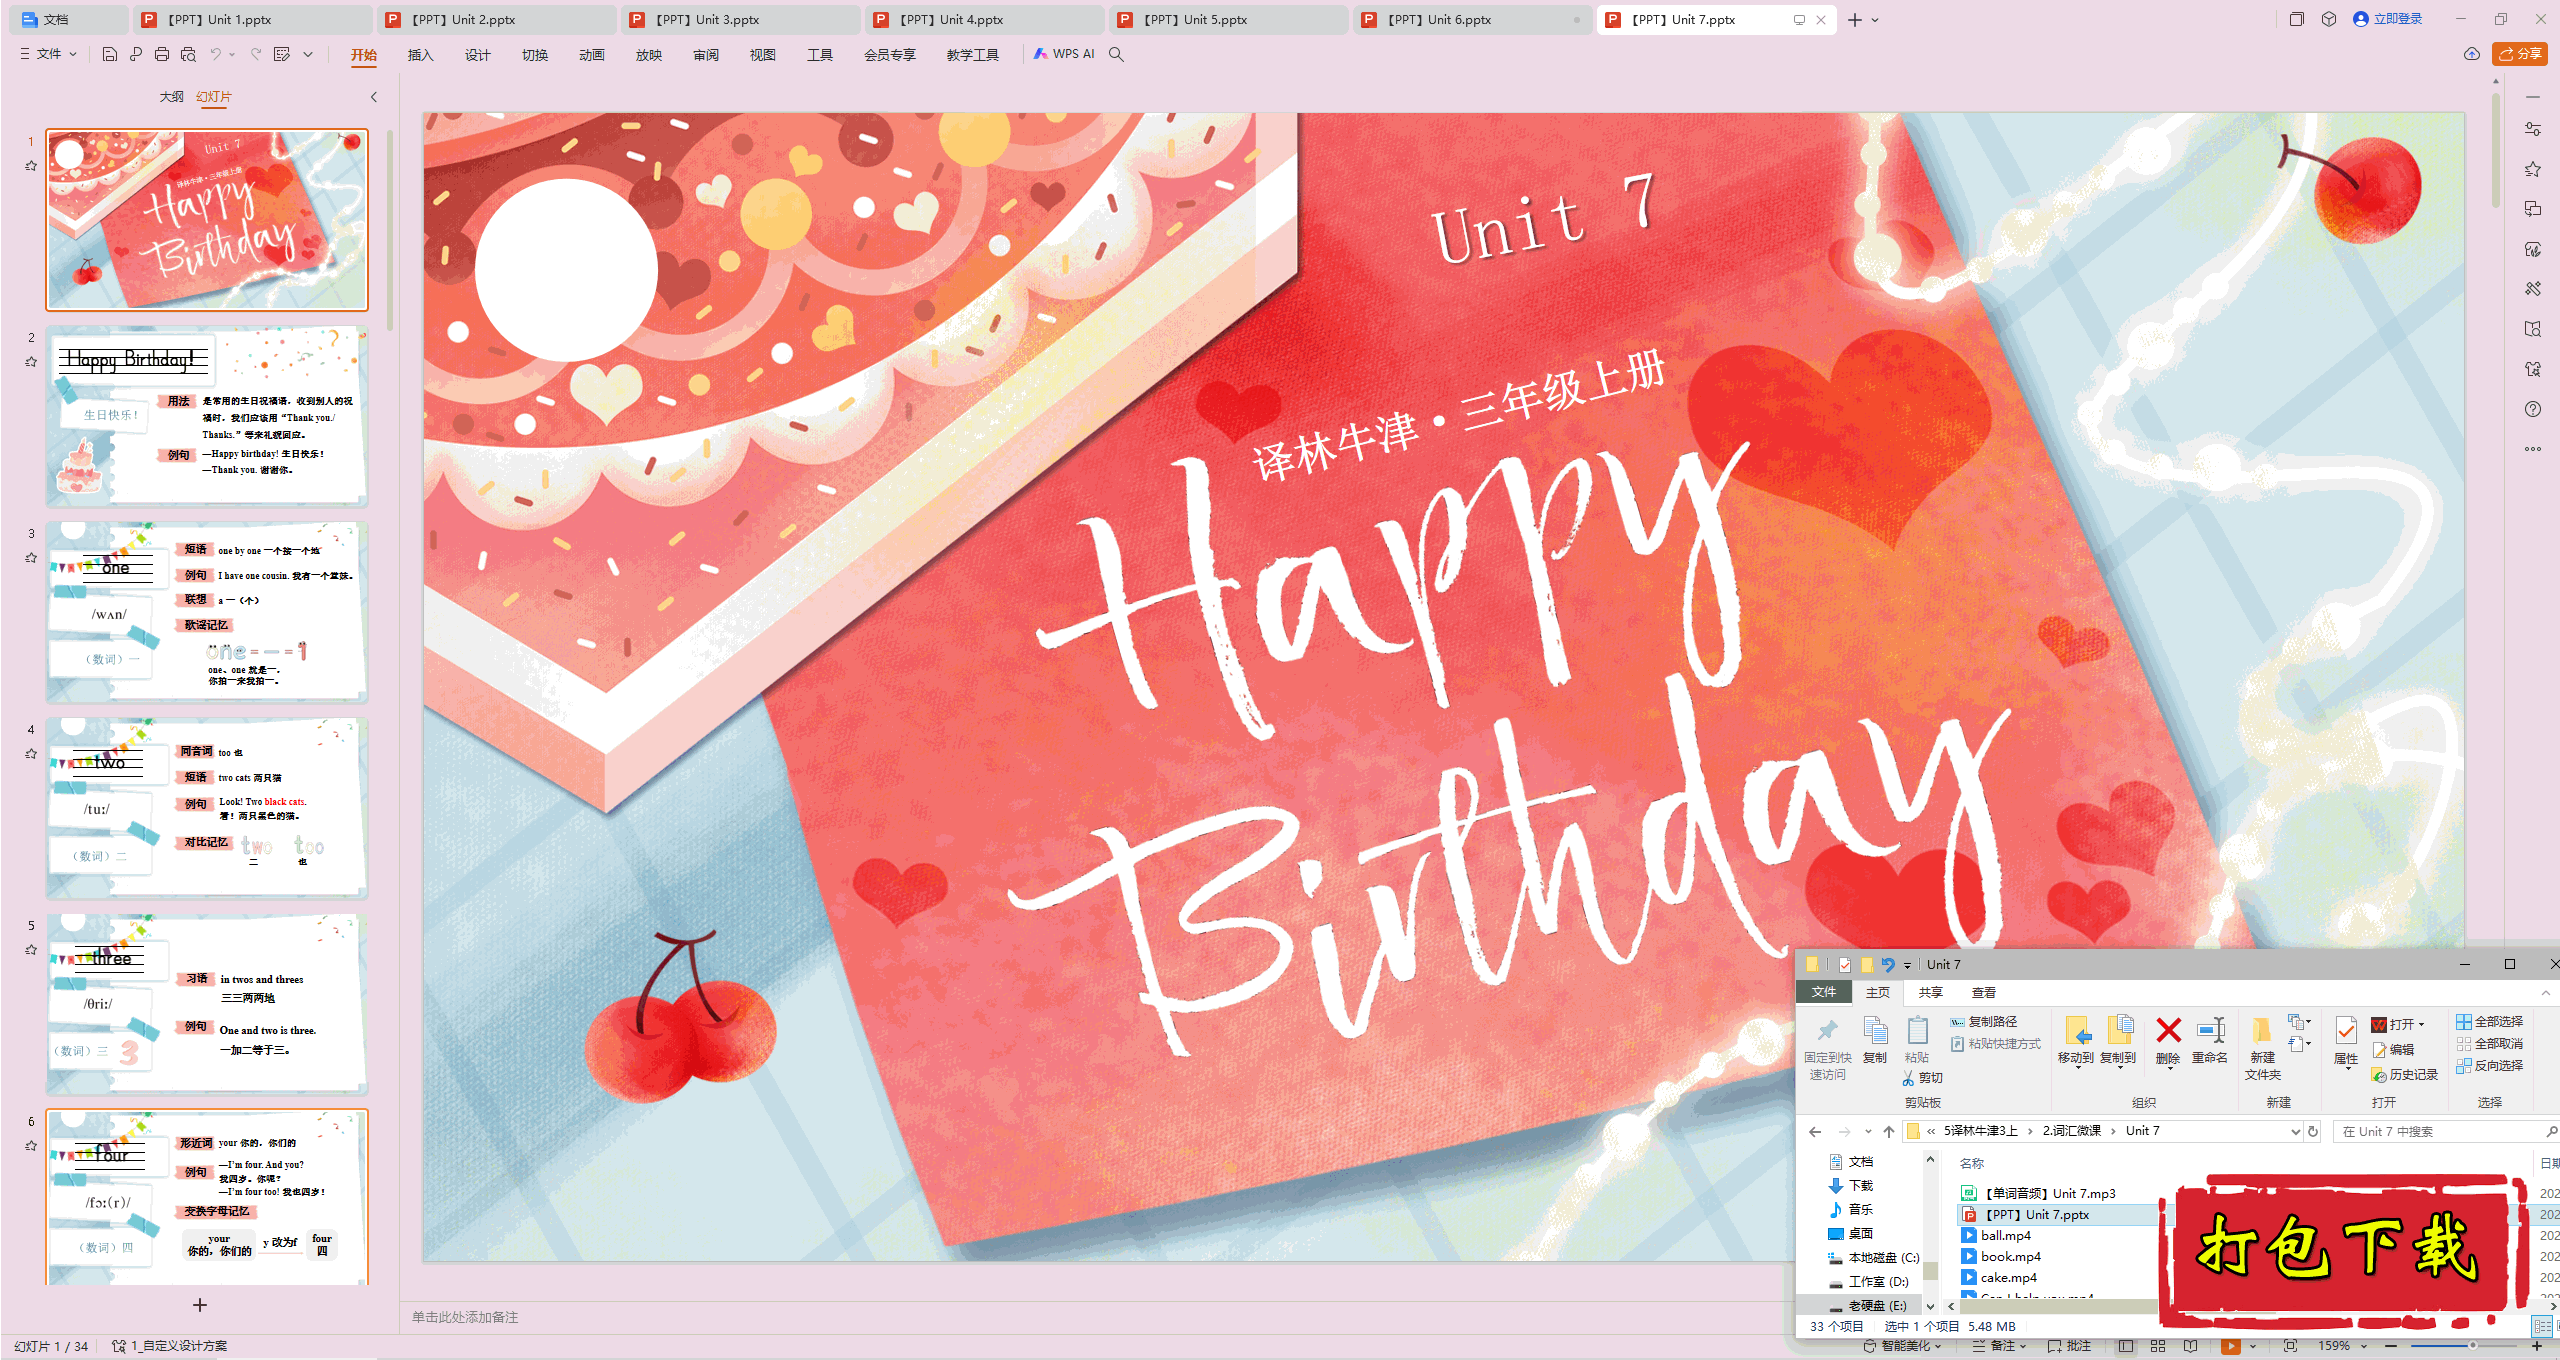This screenshot has height=1360, width=2560.
Task: Toggle Slide Sorter view in status bar
Action: pos(2158,1346)
